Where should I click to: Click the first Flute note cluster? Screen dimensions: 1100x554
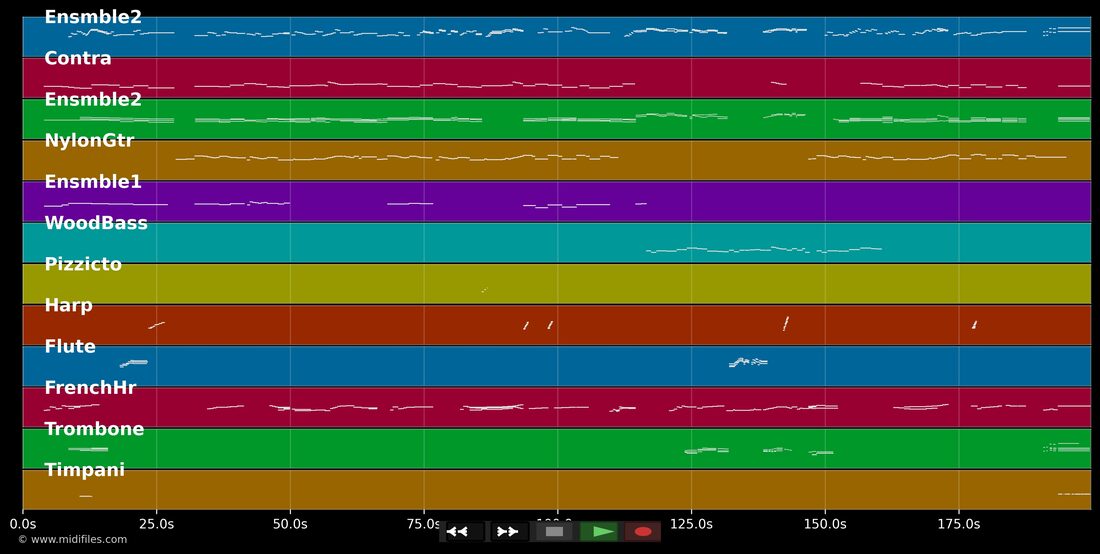(133, 363)
